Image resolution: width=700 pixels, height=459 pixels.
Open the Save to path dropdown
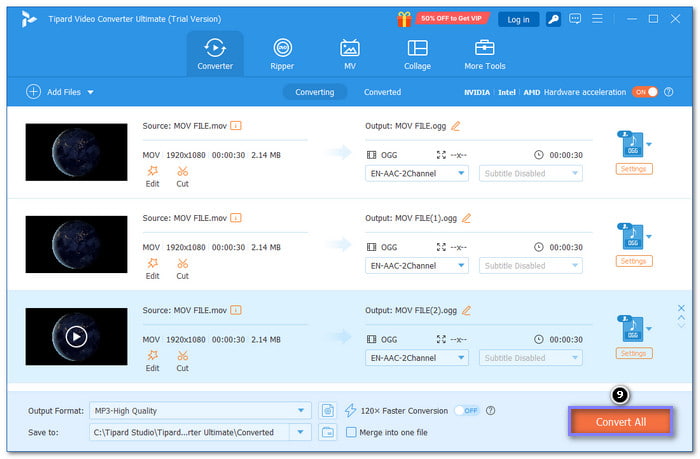[300, 432]
